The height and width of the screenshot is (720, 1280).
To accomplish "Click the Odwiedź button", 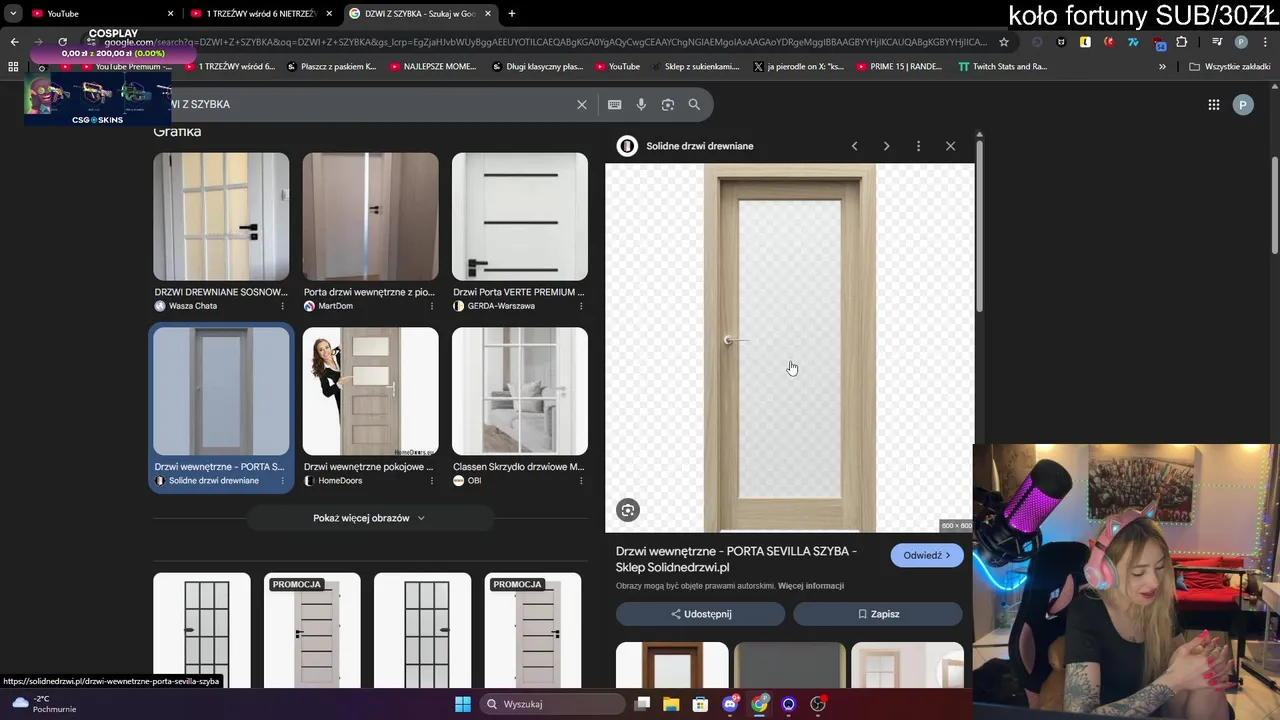I will (x=926, y=555).
